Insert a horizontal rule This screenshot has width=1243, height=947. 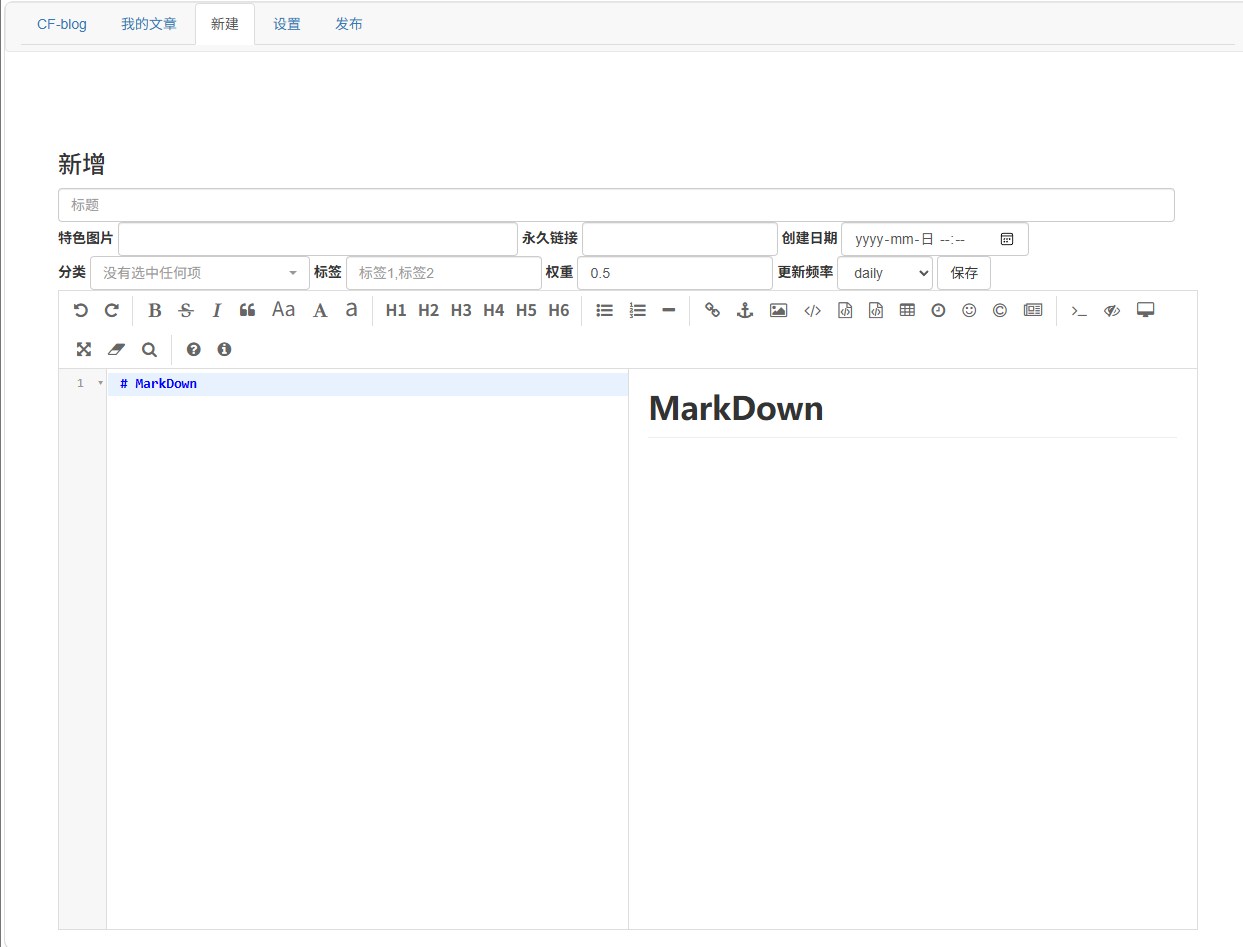(669, 310)
